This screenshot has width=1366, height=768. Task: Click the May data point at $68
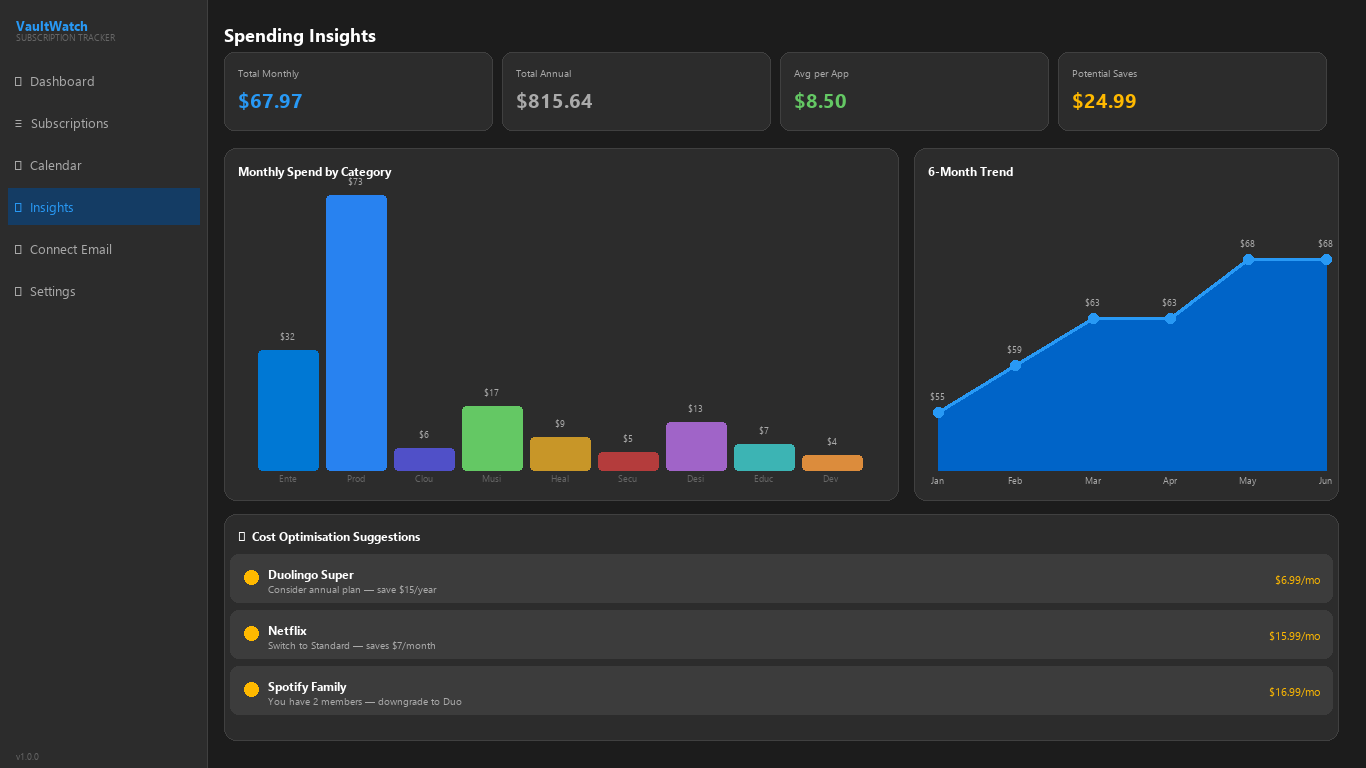coord(1248,259)
